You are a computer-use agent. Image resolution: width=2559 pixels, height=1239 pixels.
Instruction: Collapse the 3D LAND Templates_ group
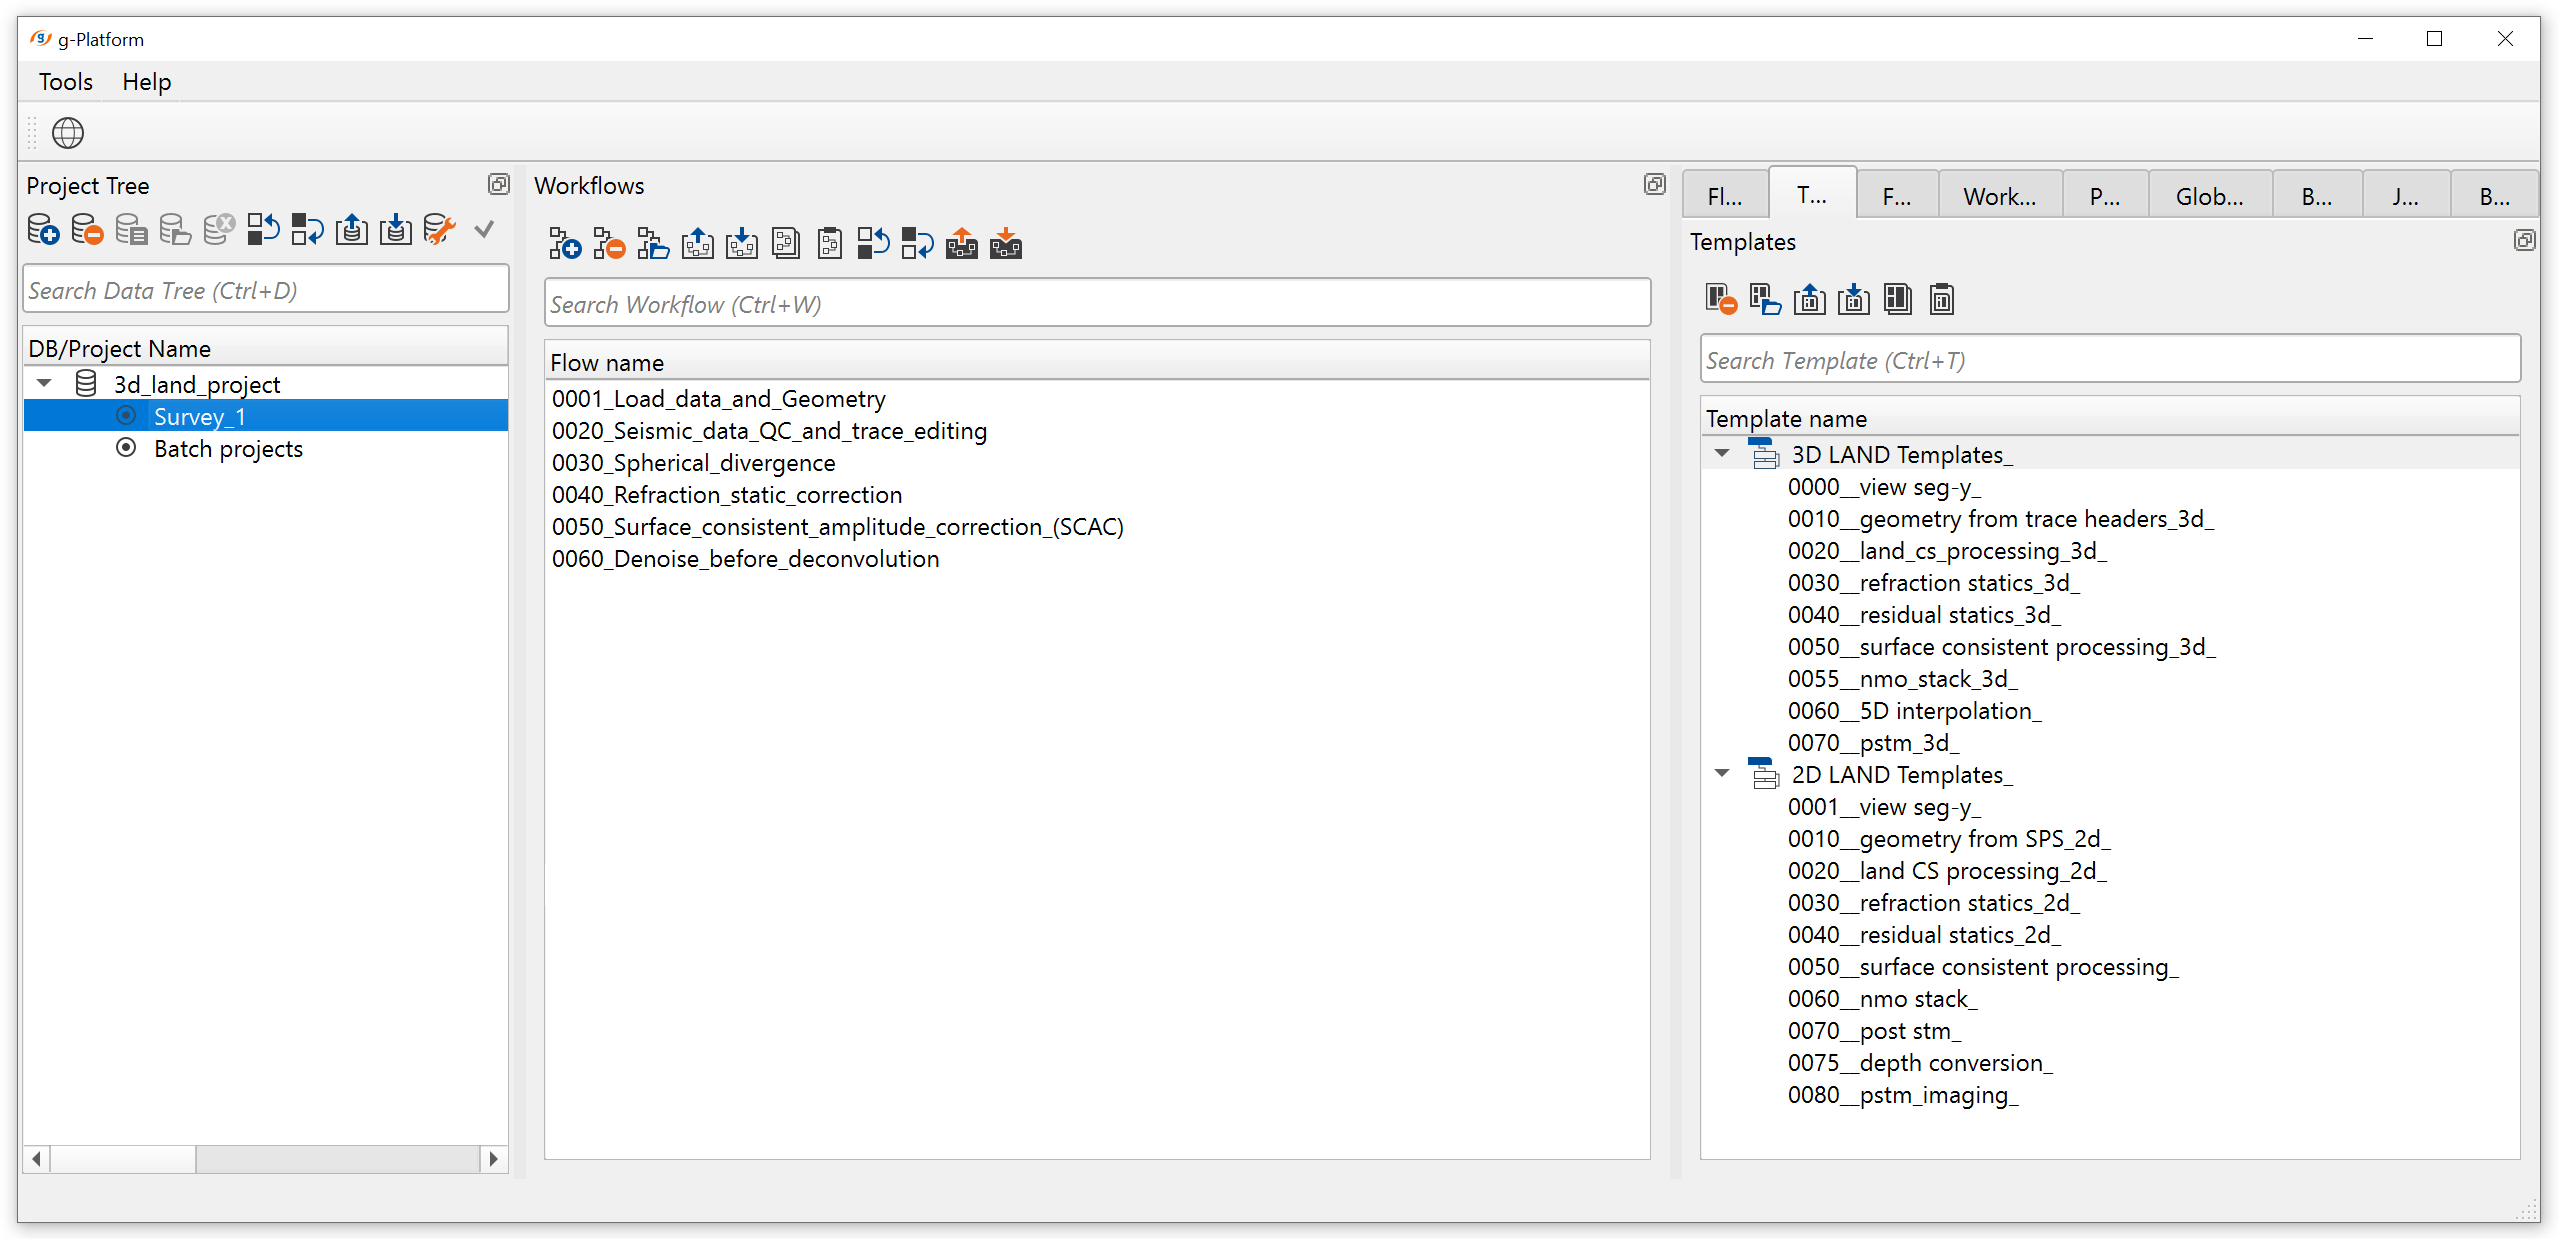1722,454
